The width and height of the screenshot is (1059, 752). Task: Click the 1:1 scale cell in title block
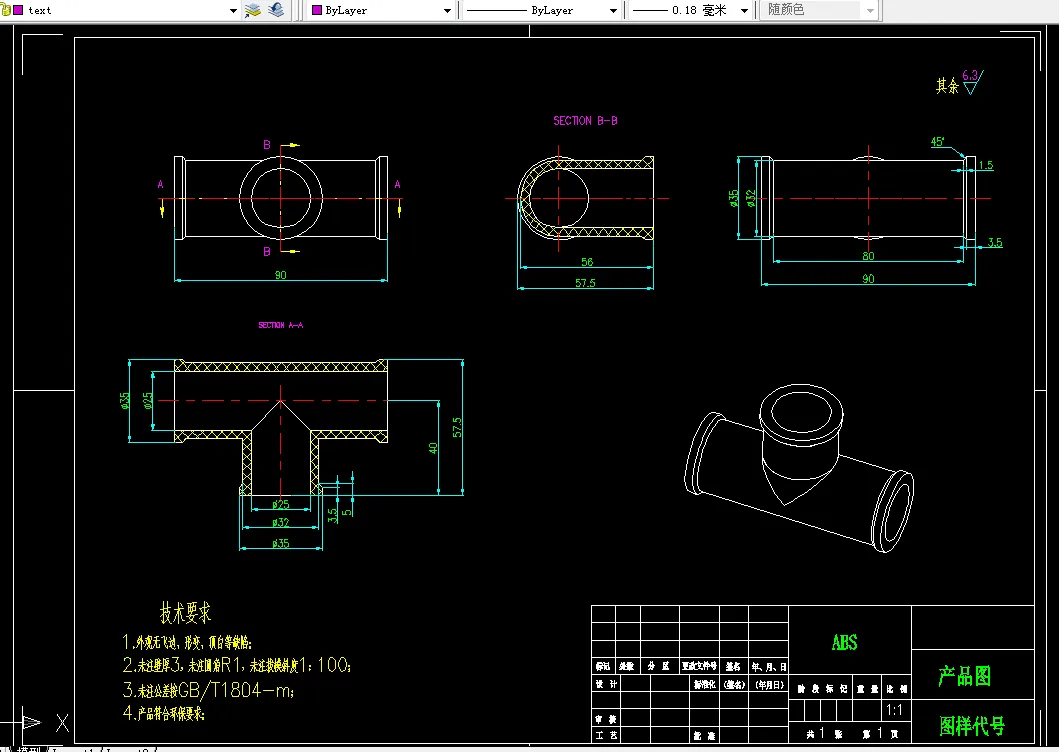coord(896,710)
